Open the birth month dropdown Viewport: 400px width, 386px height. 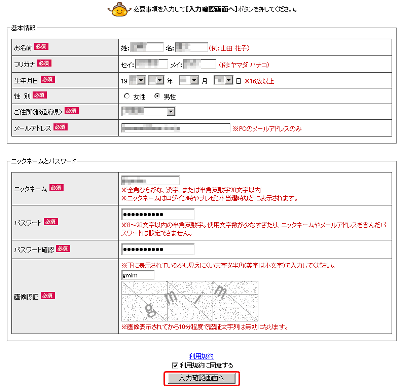pos(189,80)
